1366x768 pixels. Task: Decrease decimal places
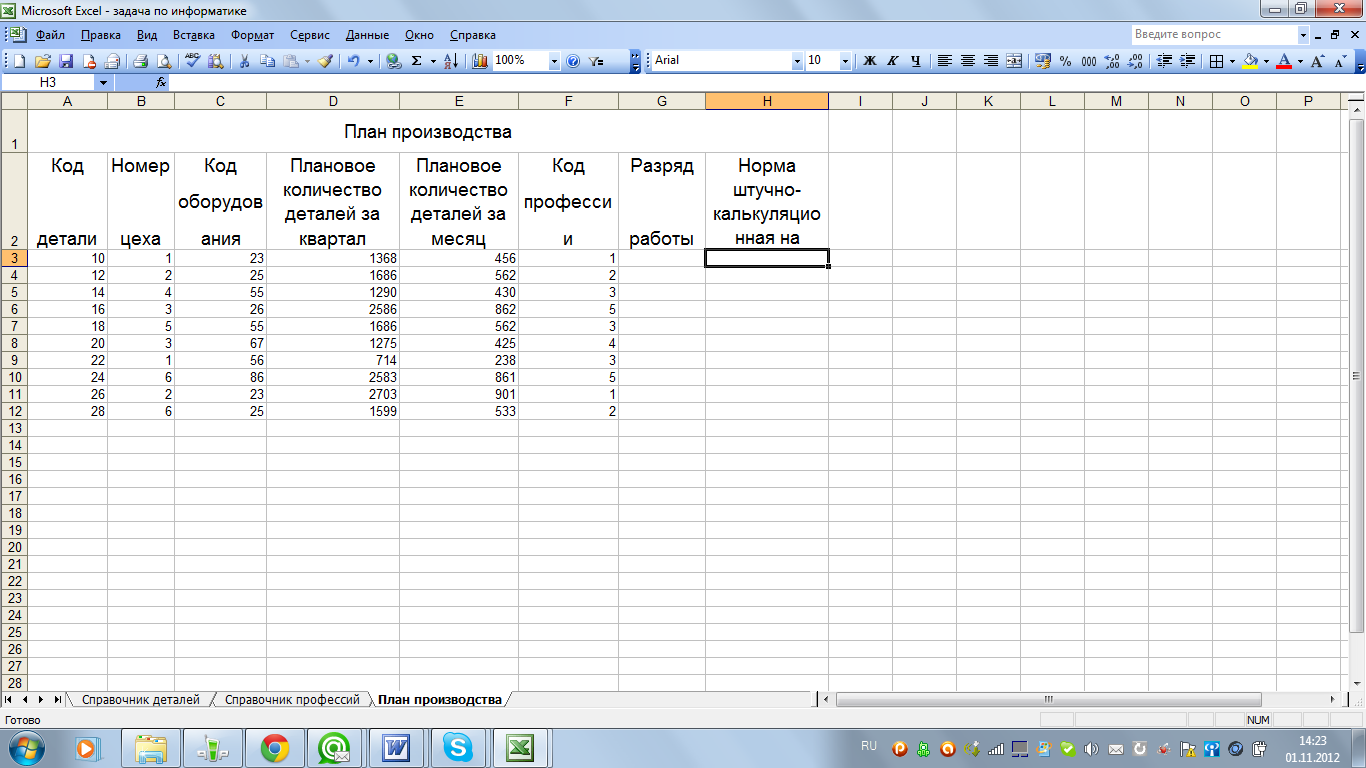1135,61
